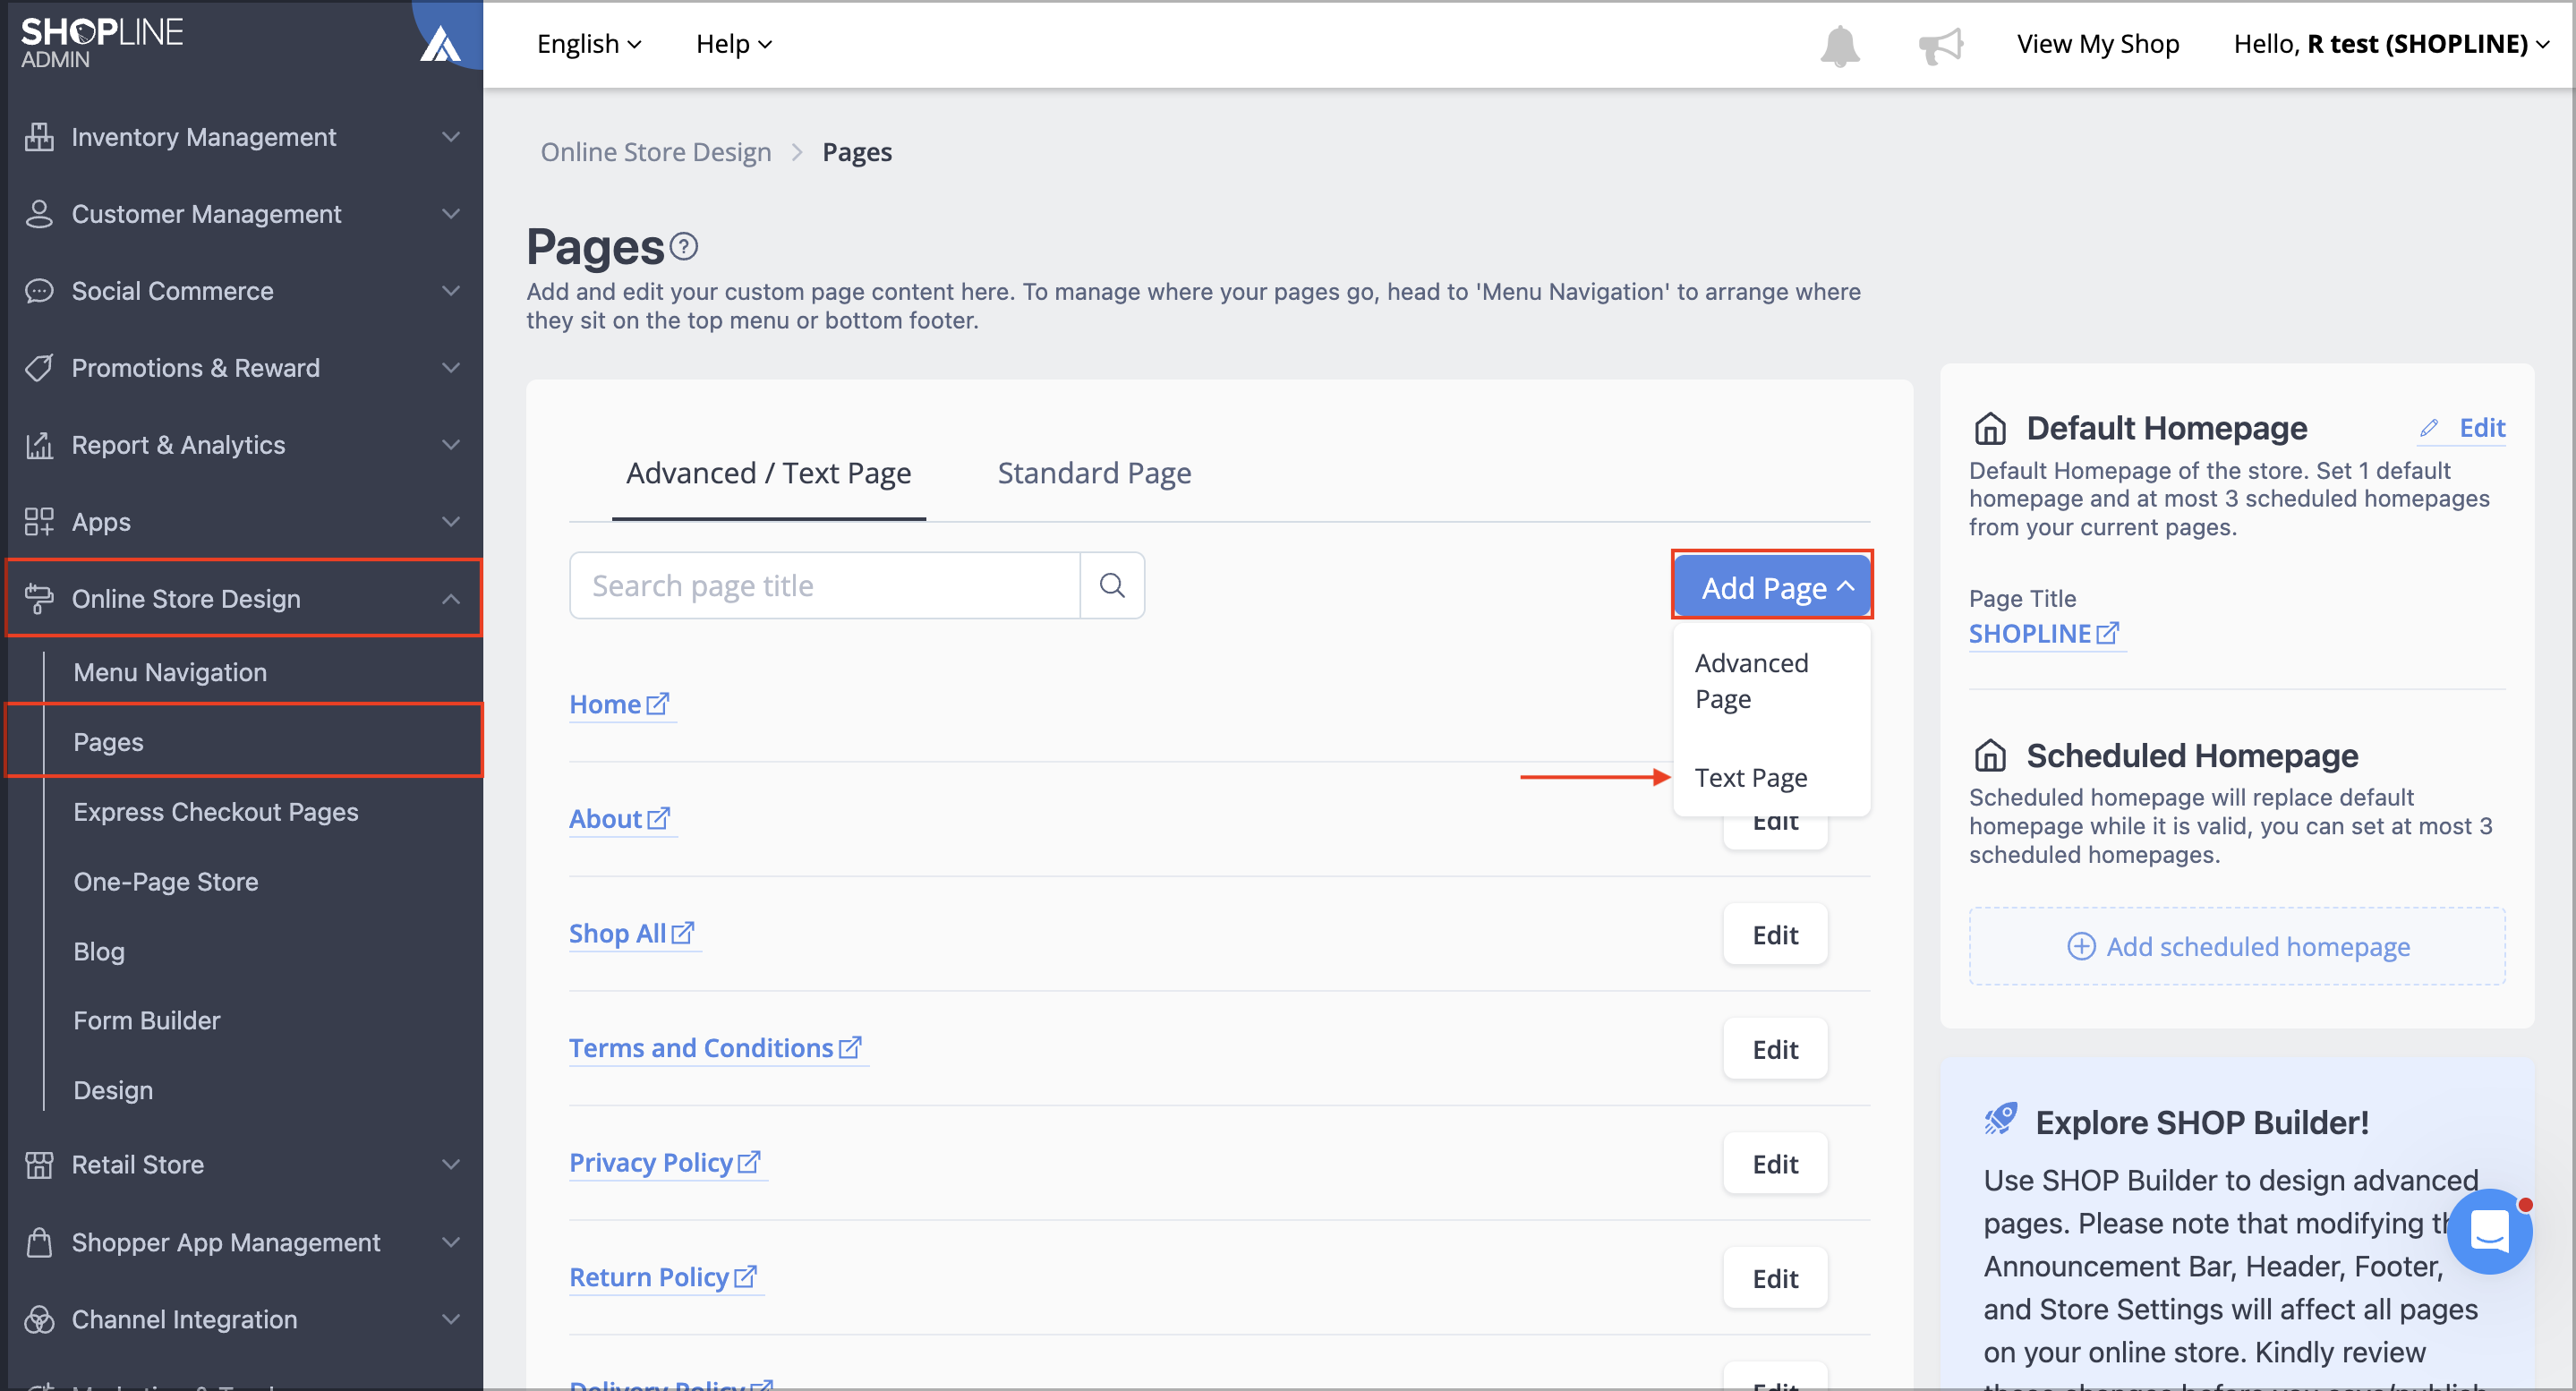Open One-Page Store in sidebar
The height and width of the screenshot is (1391, 2576).
(165, 882)
